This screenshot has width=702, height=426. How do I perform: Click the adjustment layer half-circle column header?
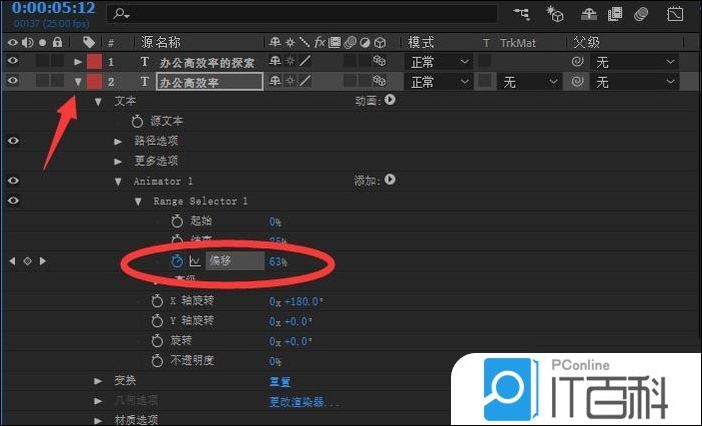(x=365, y=43)
